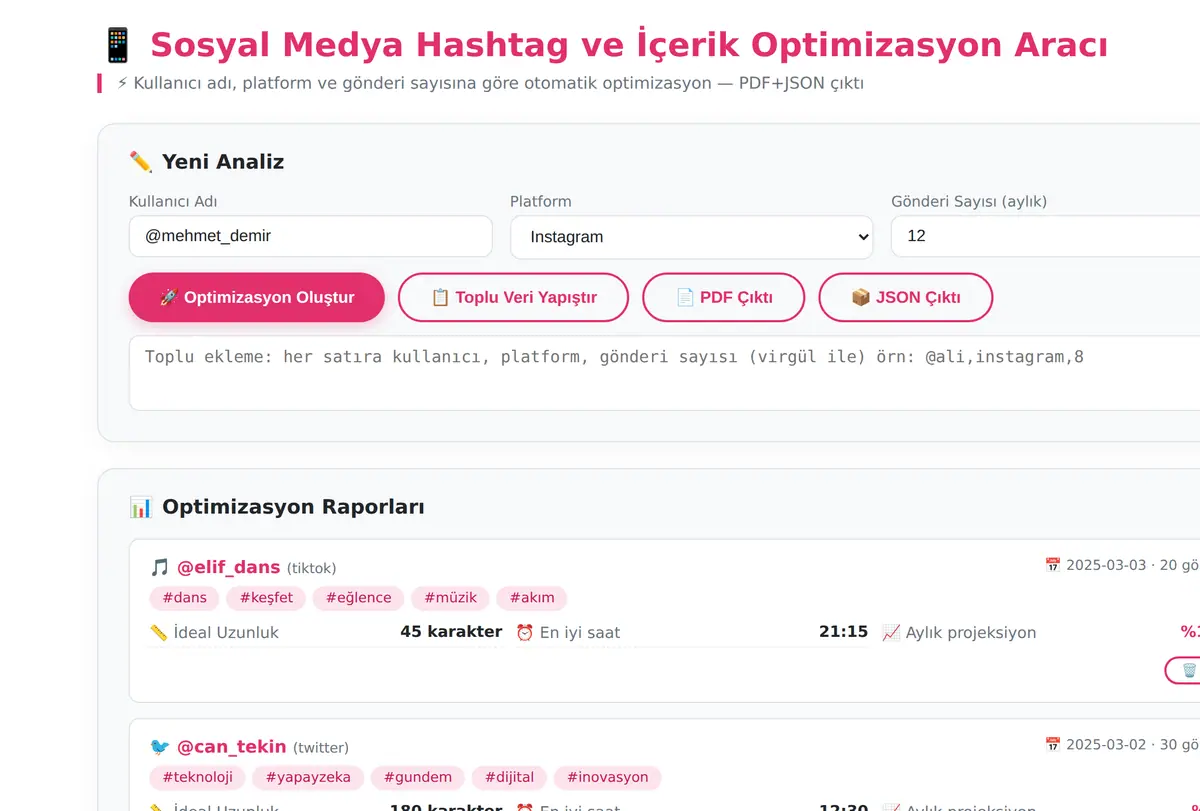Click the Platform field label
This screenshot has width=1200, height=811.
(x=541, y=201)
